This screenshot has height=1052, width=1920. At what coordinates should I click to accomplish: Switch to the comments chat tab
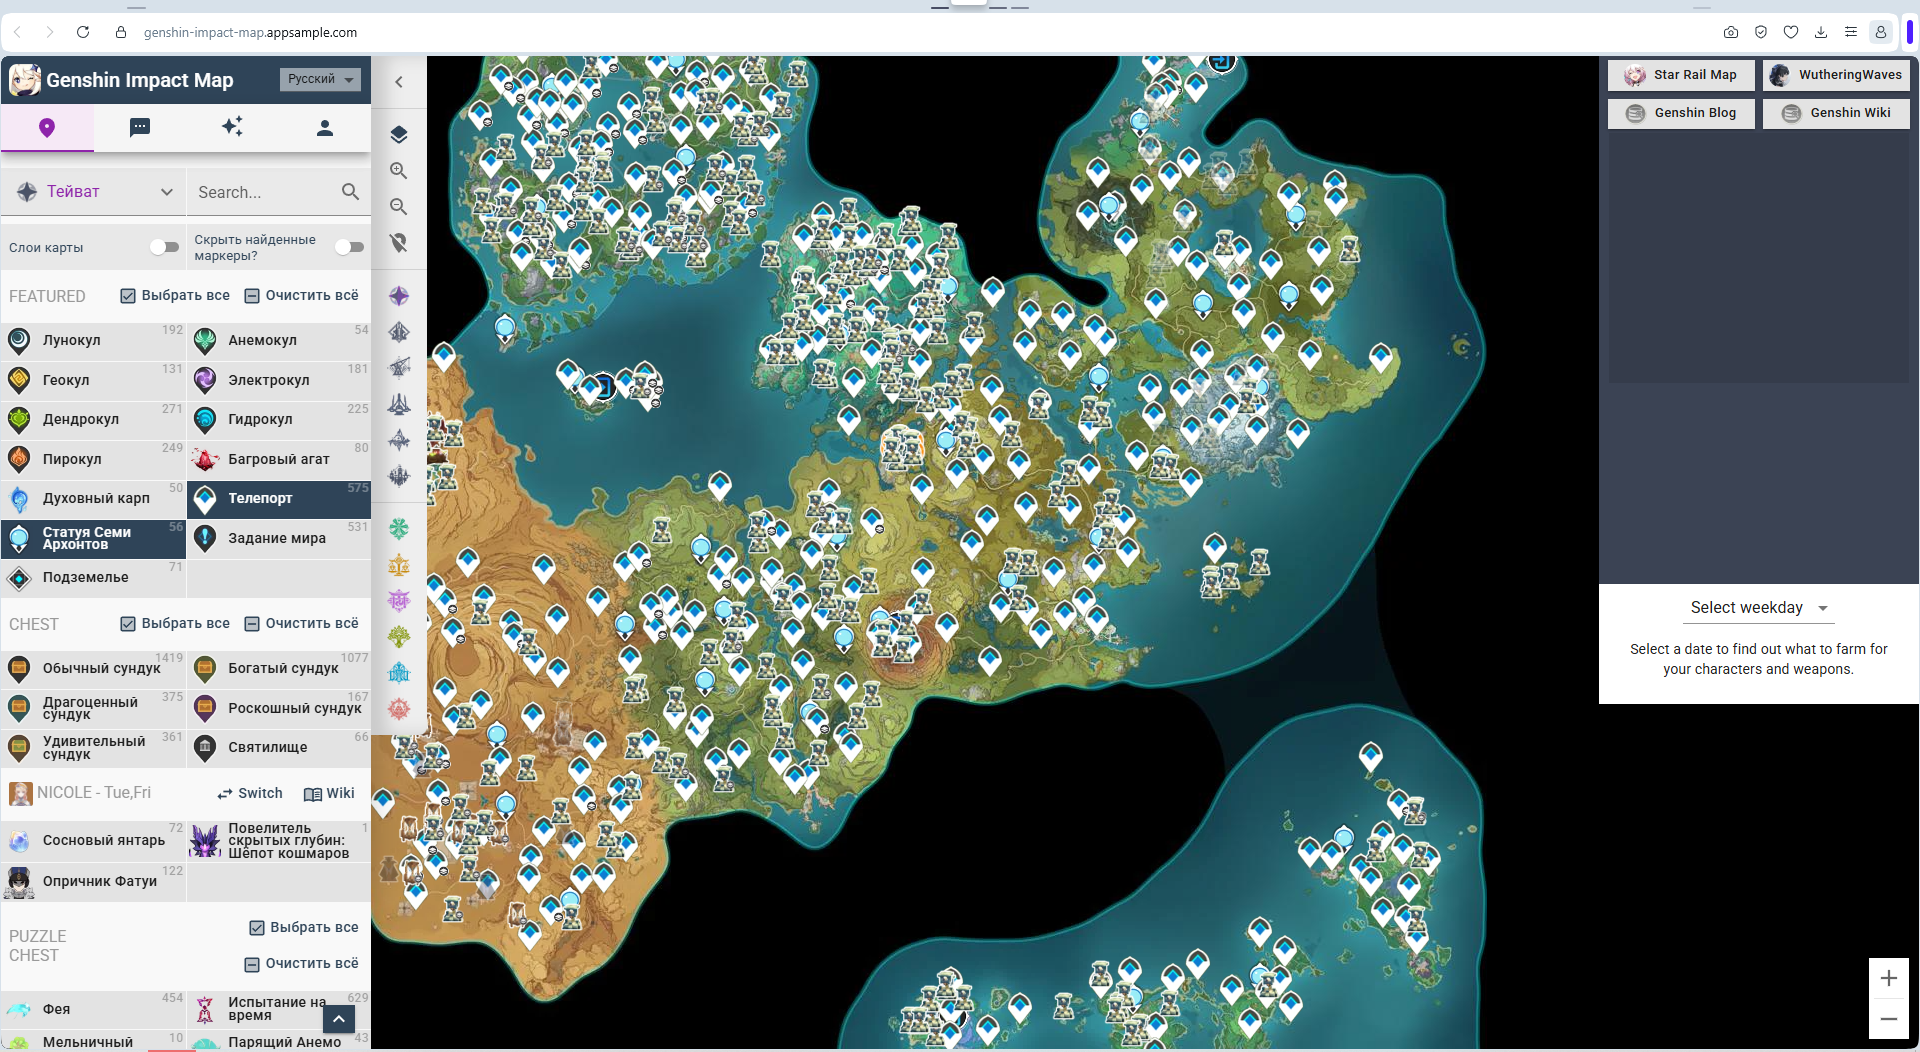pos(140,128)
